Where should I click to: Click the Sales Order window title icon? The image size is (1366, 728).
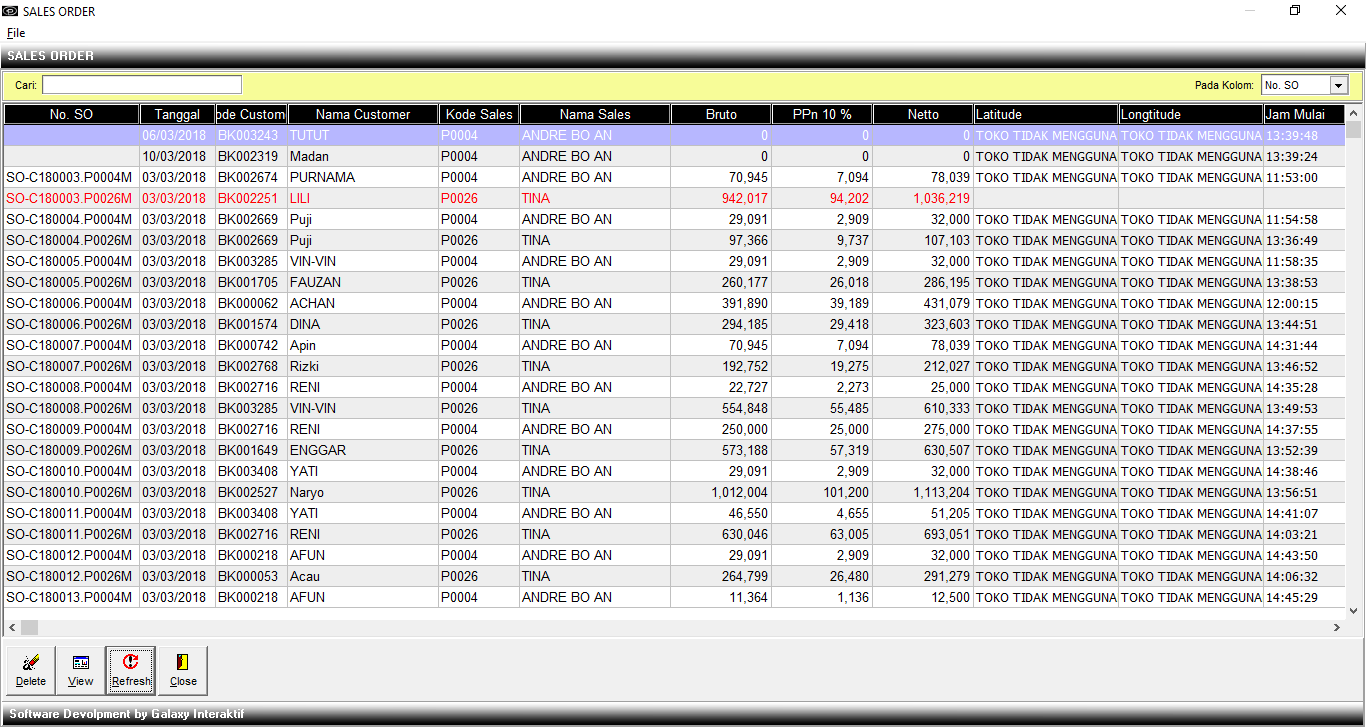[11, 11]
